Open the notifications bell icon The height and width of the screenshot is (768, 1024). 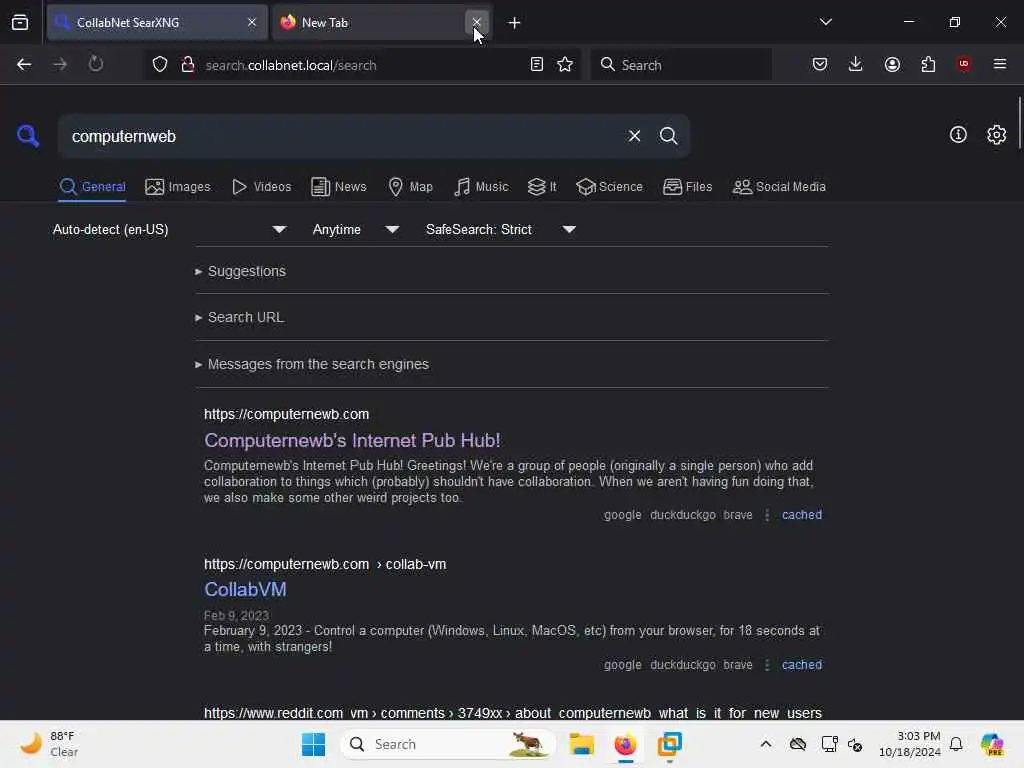[x=956, y=744]
